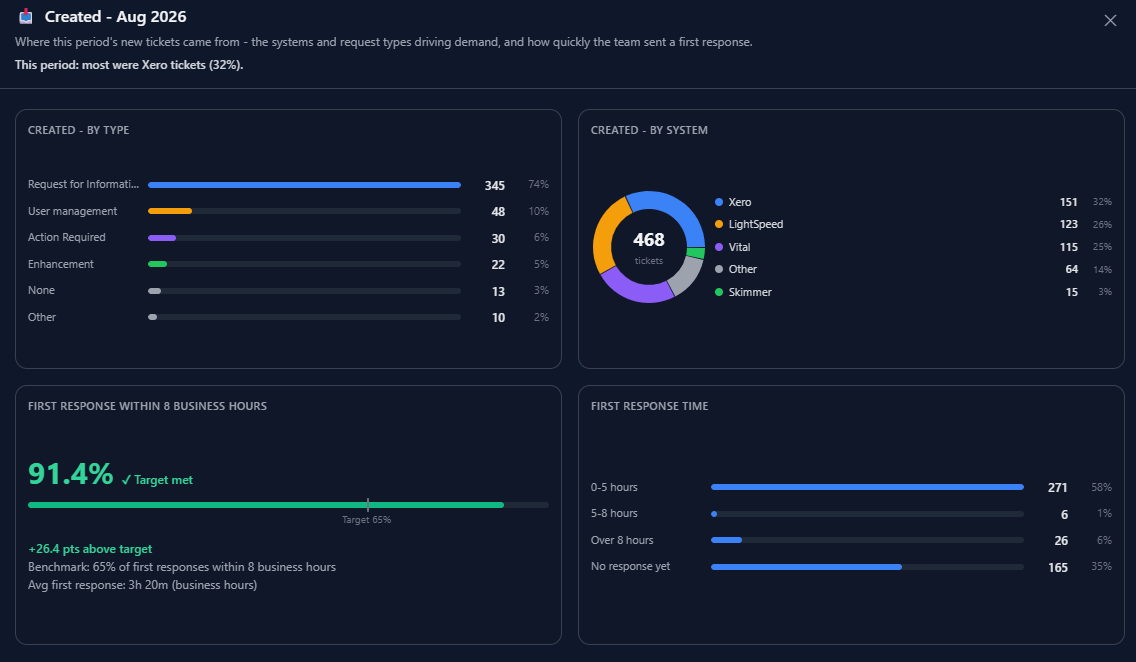Click the 123 count for LightSpeed
The image size is (1136, 662).
(x=1069, y=225)
